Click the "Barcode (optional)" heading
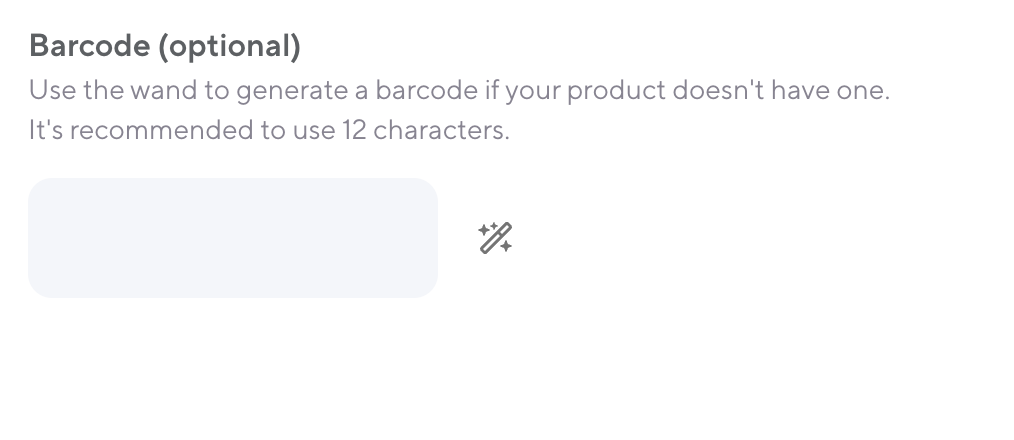The height and width of the screenshot is (440, 1014). click(x=165, y=46)
